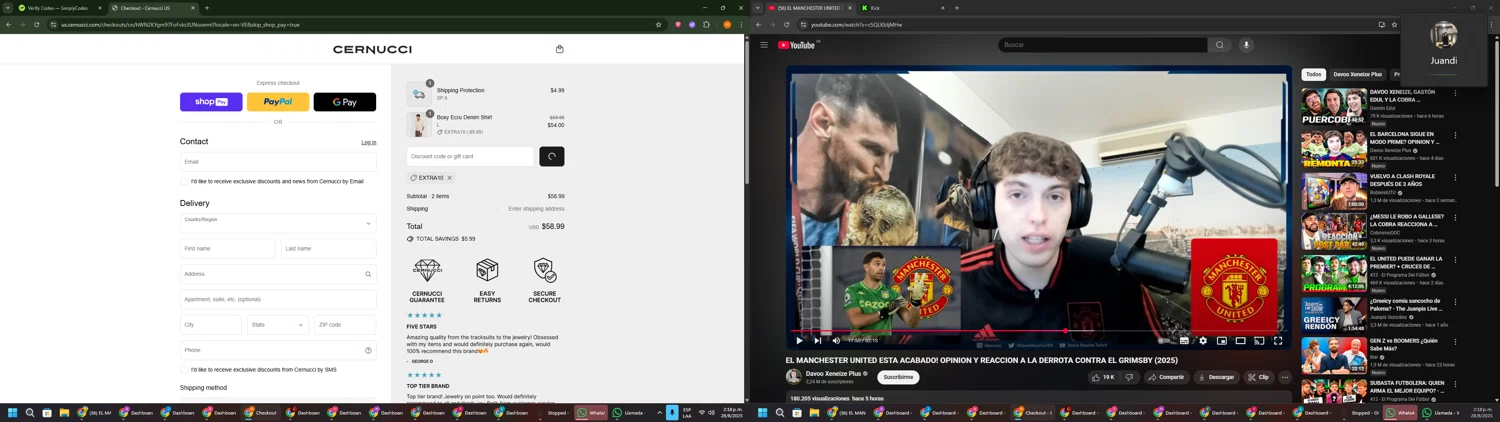Click the YouTube search magnifier button
This screenshot has height=422, width=1500.
coord(1219,45)
